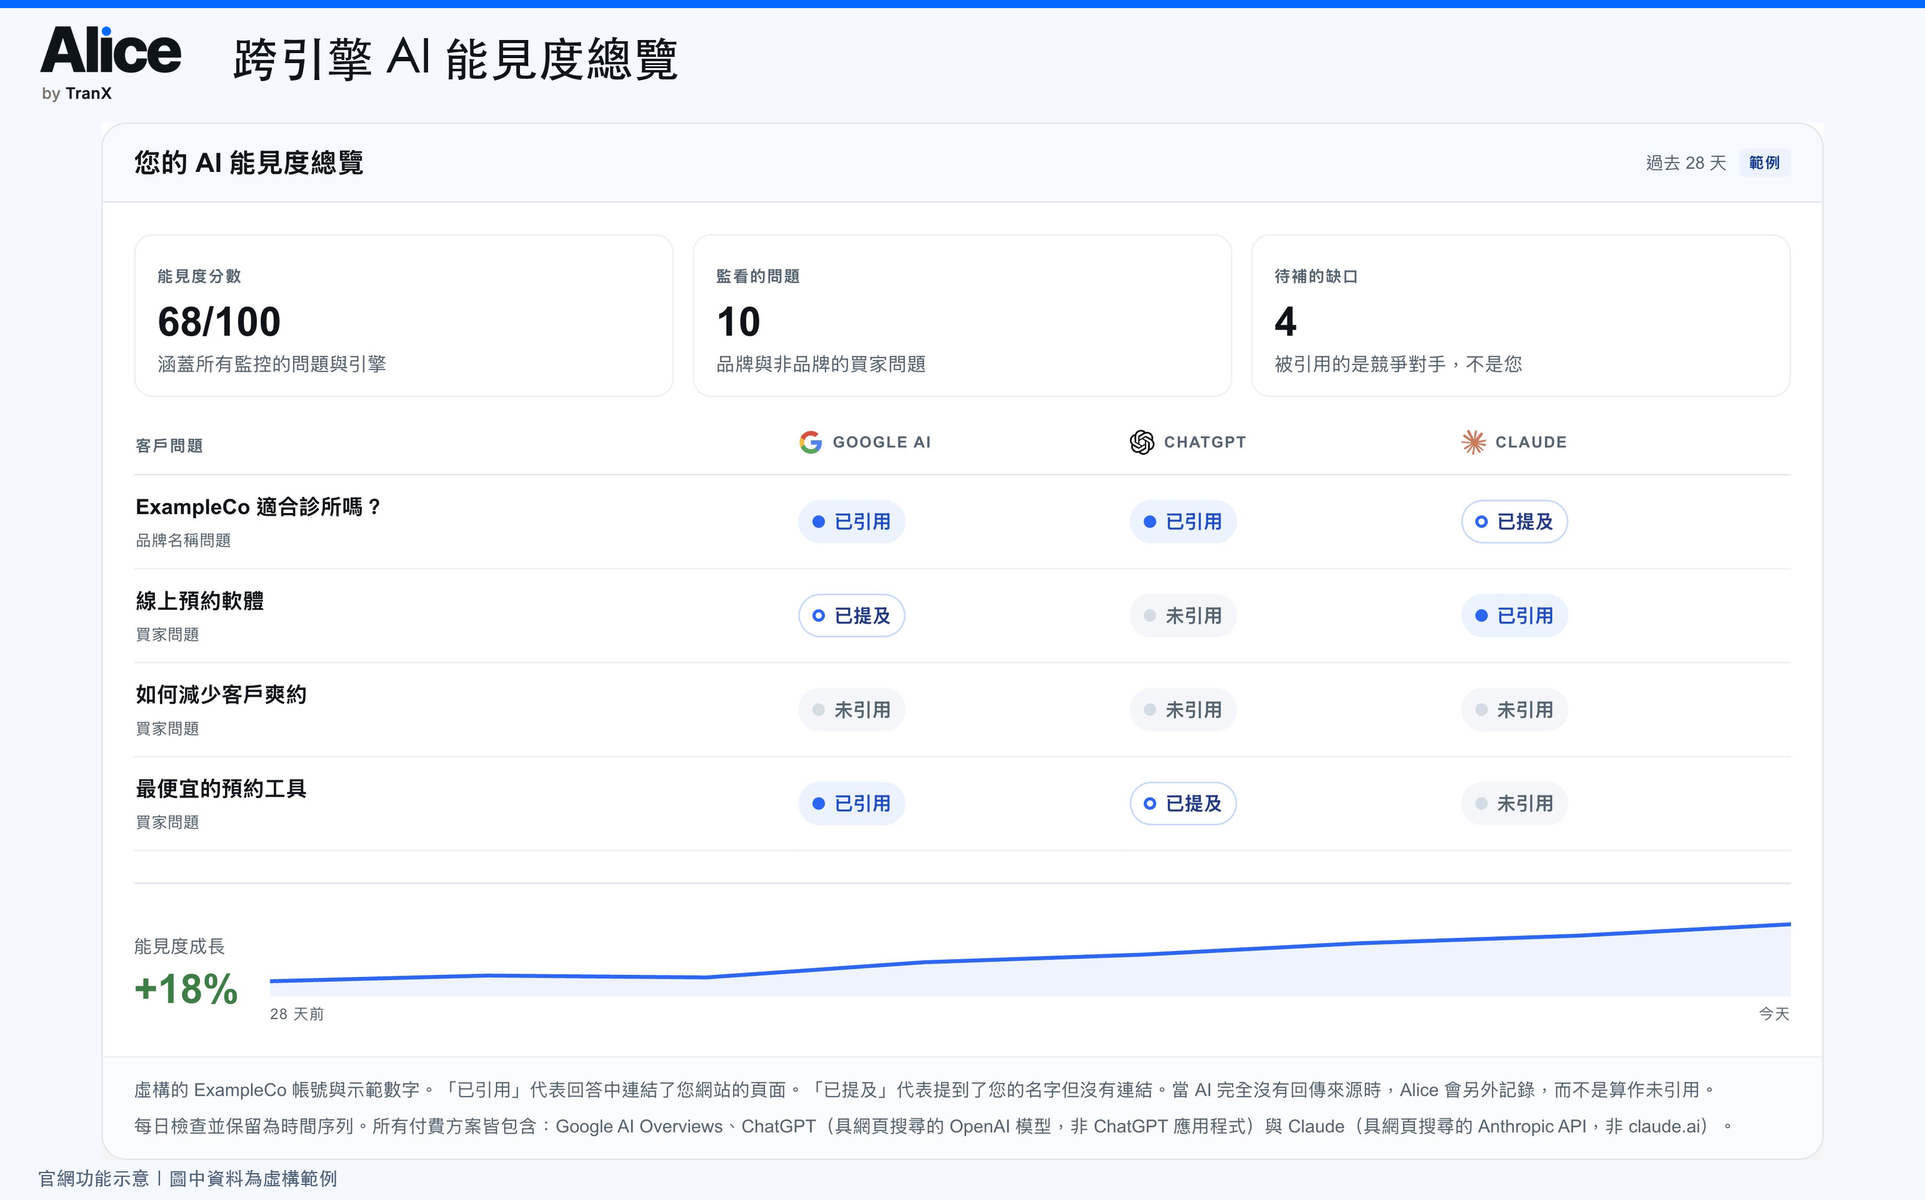
Task: Open the 監看的問題 card showing 10
Action: click(962, 316)
